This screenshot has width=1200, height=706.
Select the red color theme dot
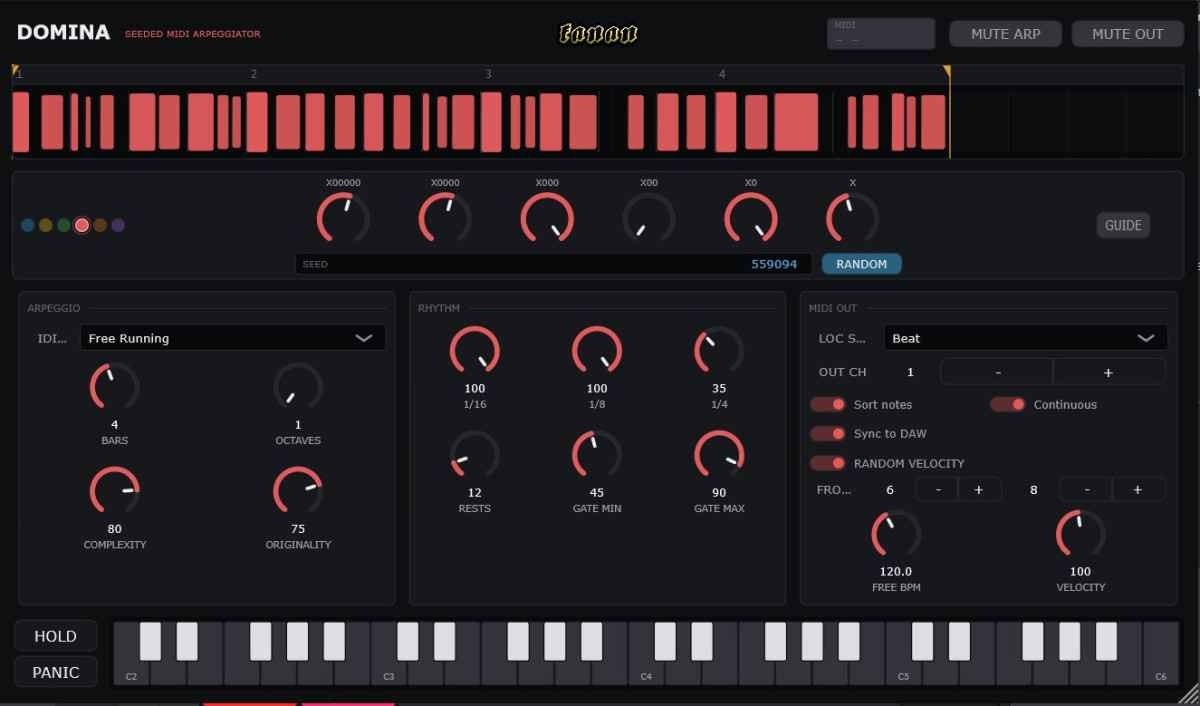click(x=82, y=225)
